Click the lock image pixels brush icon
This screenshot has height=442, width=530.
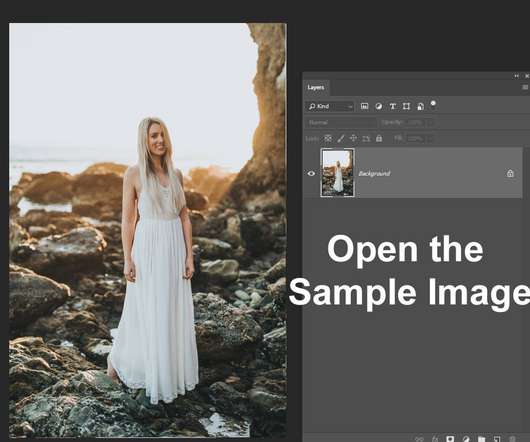click(341, 138)
